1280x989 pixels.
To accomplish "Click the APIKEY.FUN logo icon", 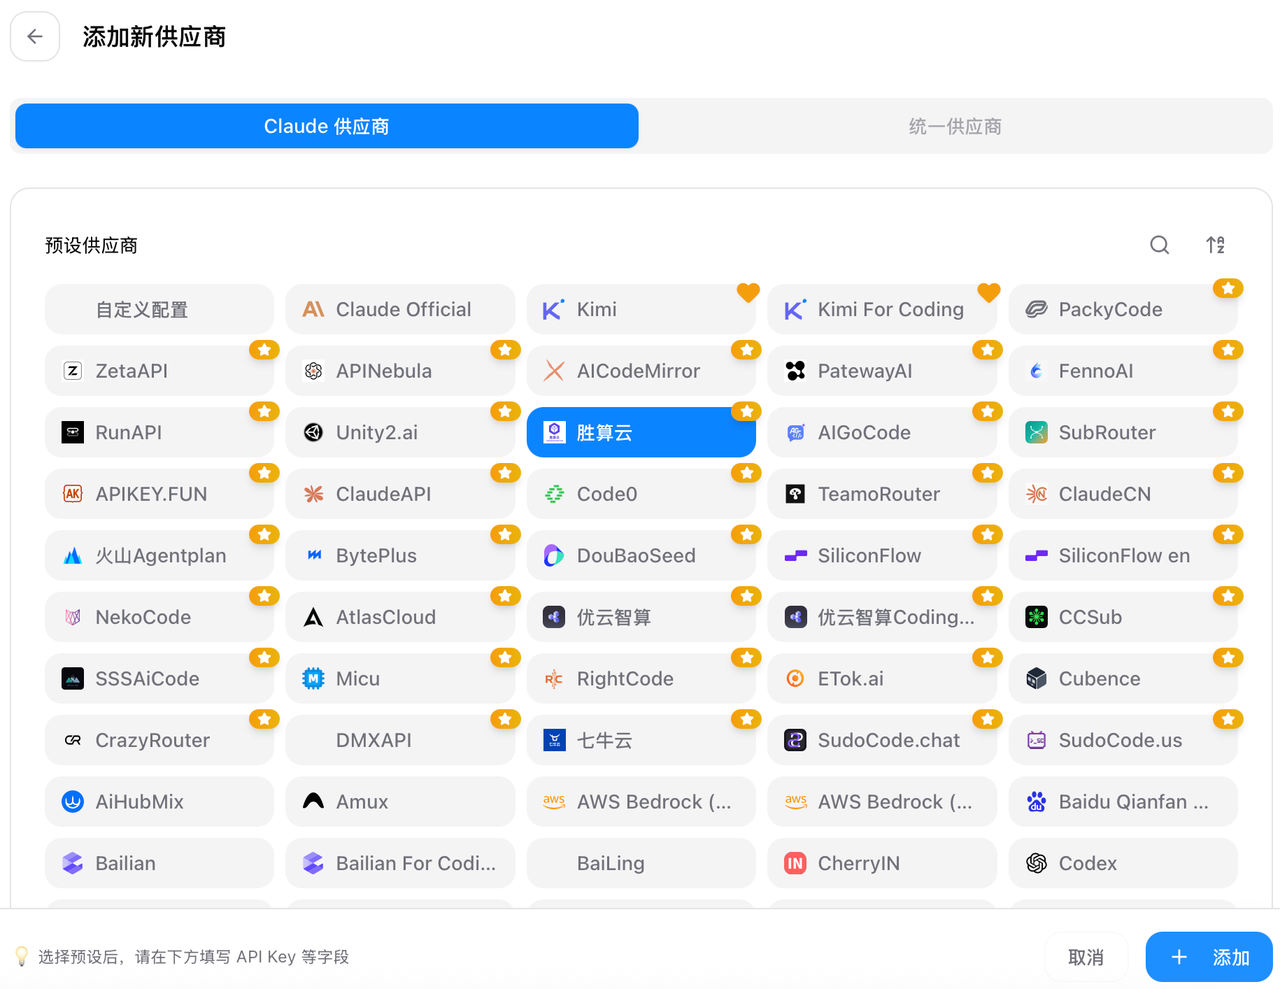I will point(73,494).
